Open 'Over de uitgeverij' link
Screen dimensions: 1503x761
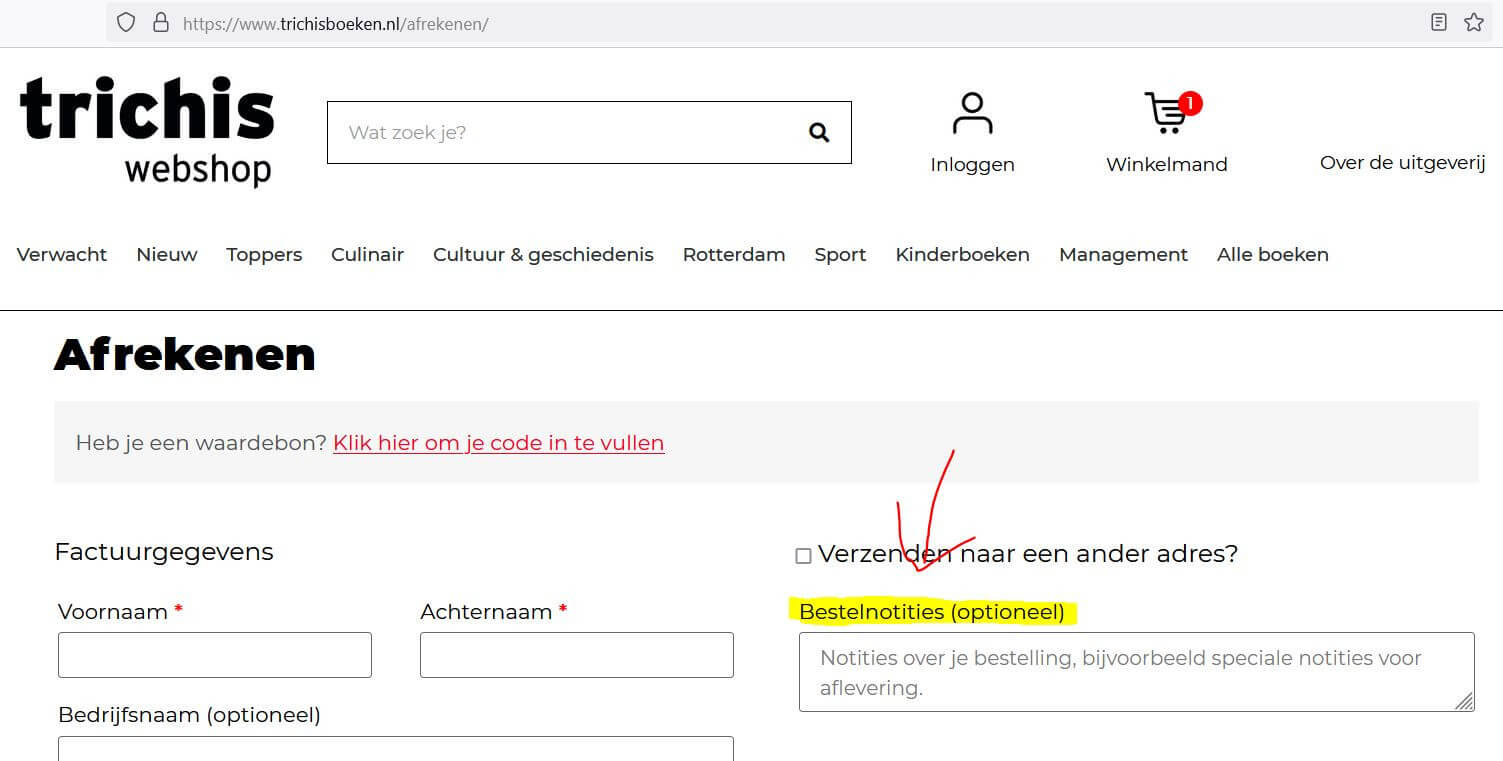click(1402, 163)
